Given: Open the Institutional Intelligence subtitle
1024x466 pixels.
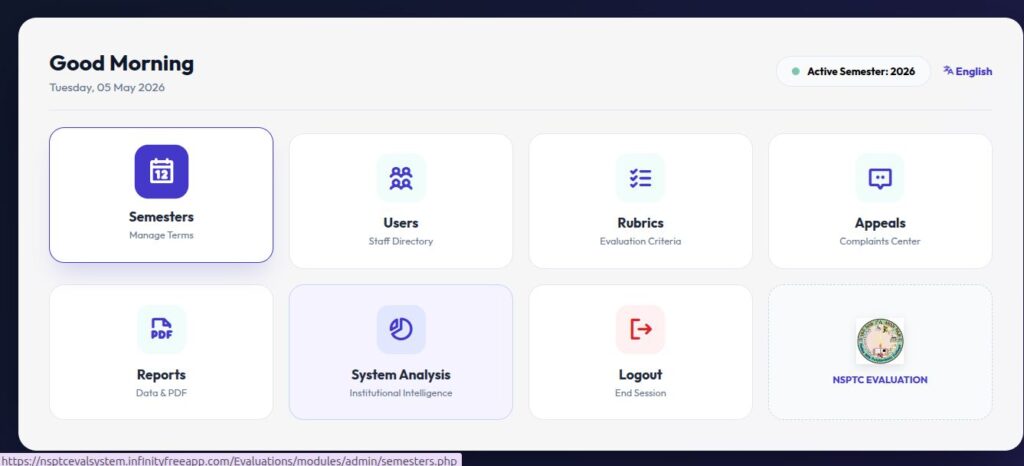Looking at the screenshot, I should tap(400, 393).
